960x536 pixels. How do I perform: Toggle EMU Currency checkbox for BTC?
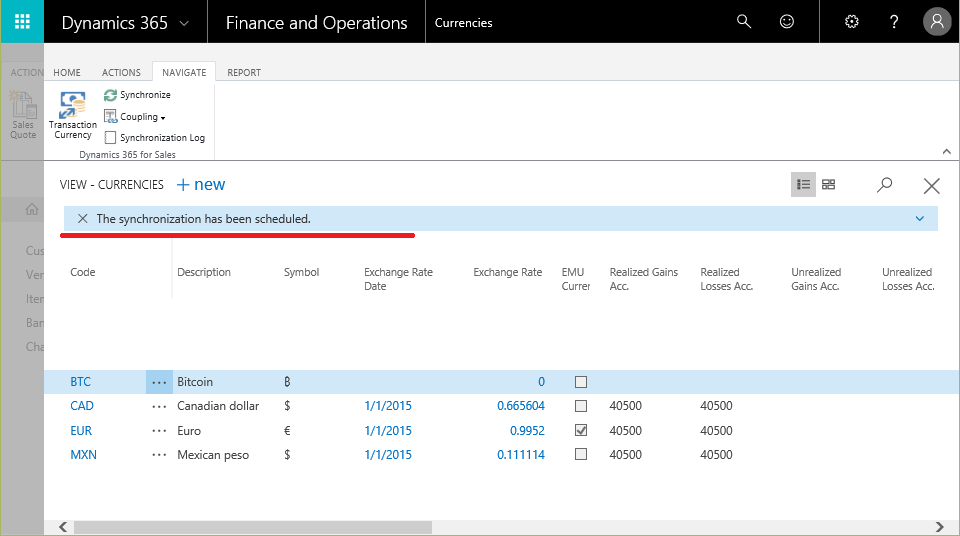click(581, 382)
